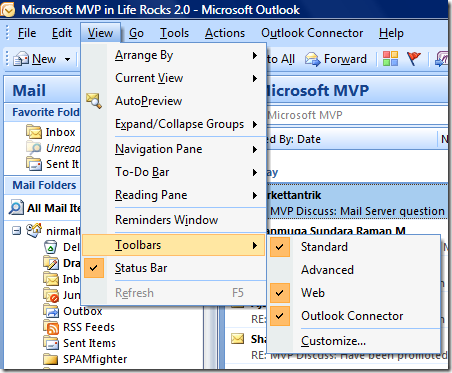This screenshot has width=452, height=373.
Task: Click the Search Microsoft MVP field
Action: pyautogui.click(x=357, y=115)
